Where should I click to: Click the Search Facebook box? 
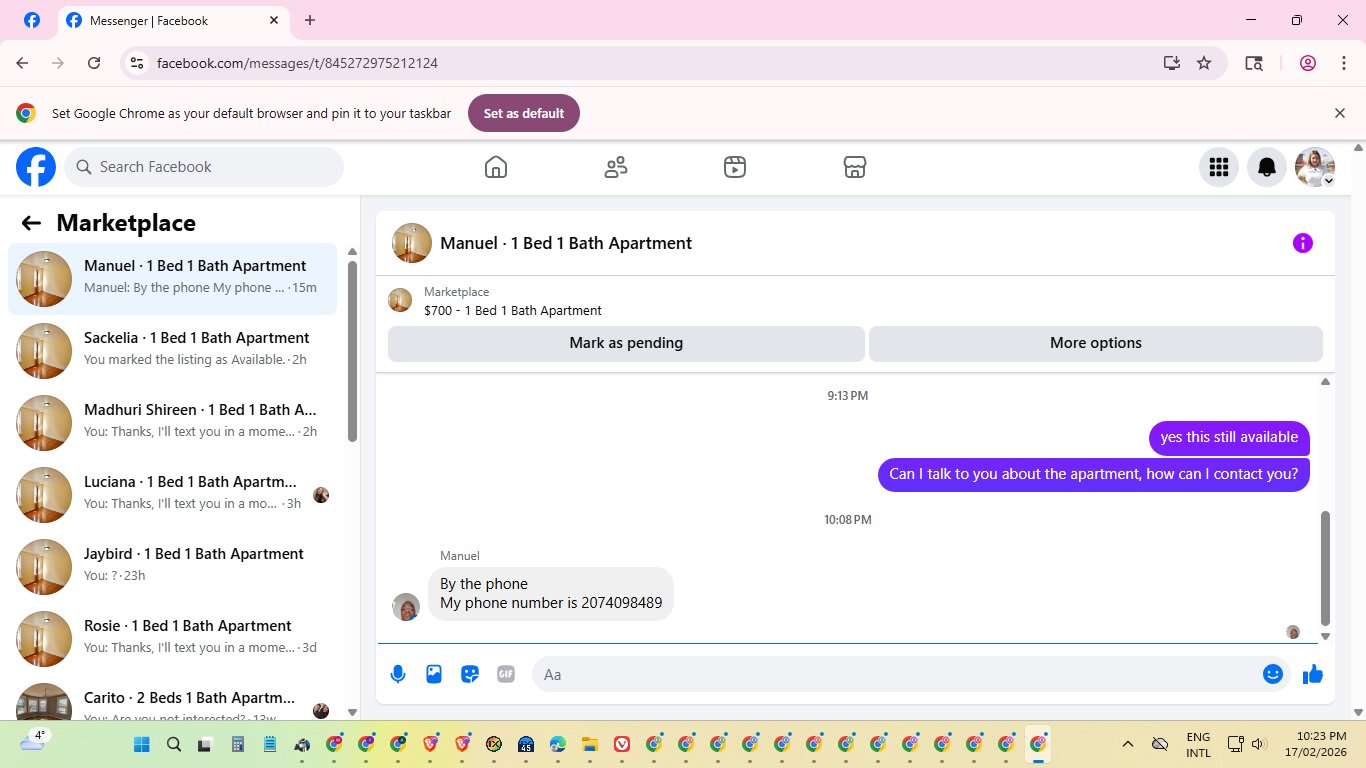(x=204, y=167)
